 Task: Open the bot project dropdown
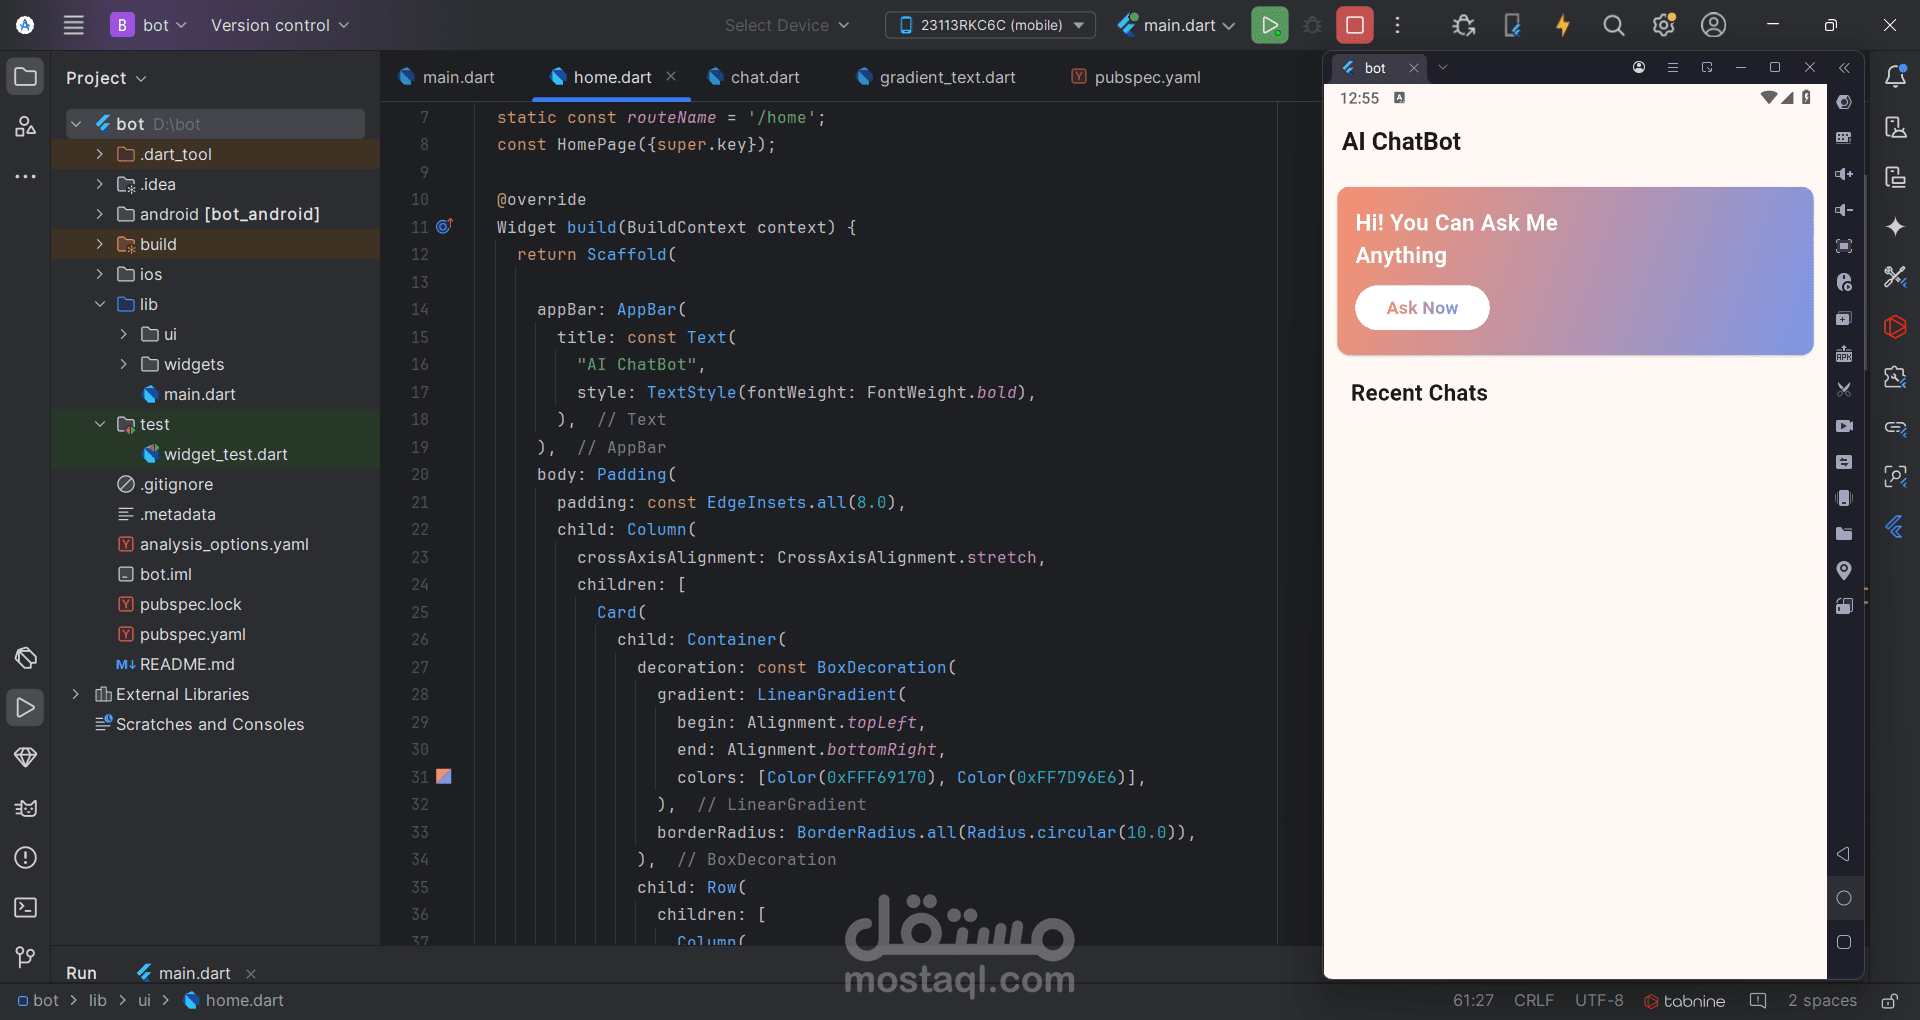[149, 25]
